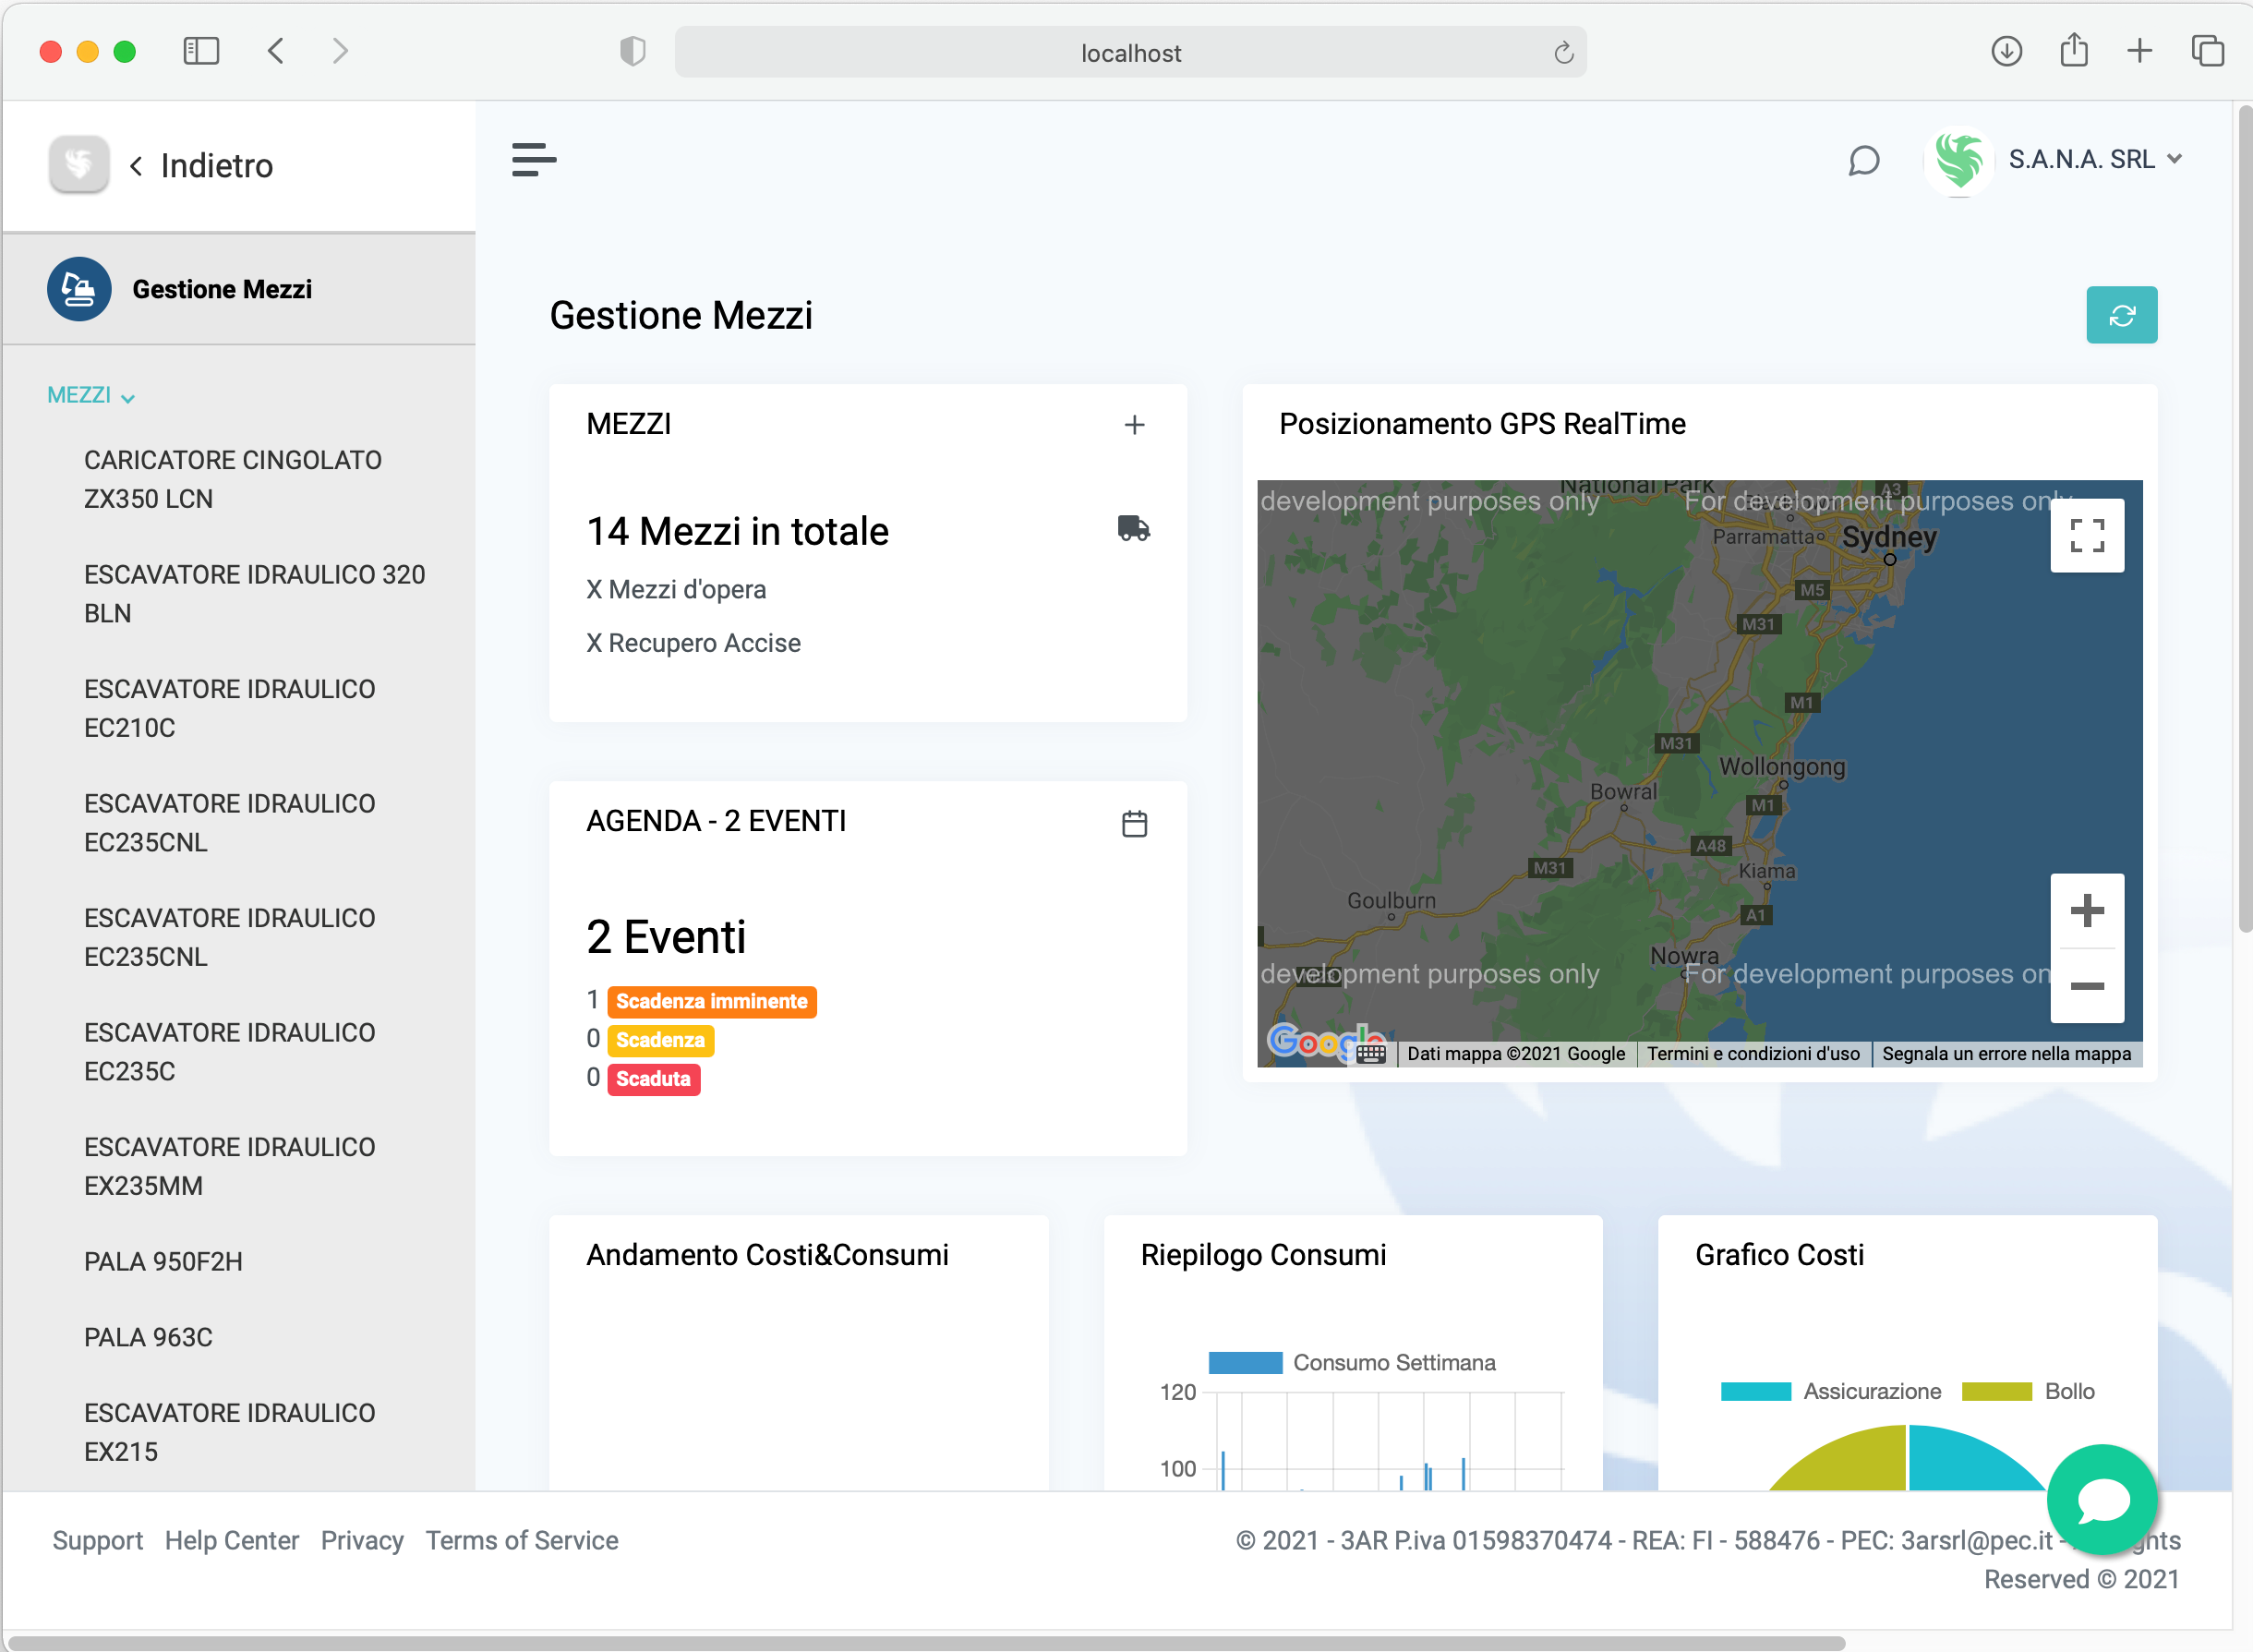The image size is (2253, 1652).
Task: Toggle fullscreen map view
Action: 2086,535
